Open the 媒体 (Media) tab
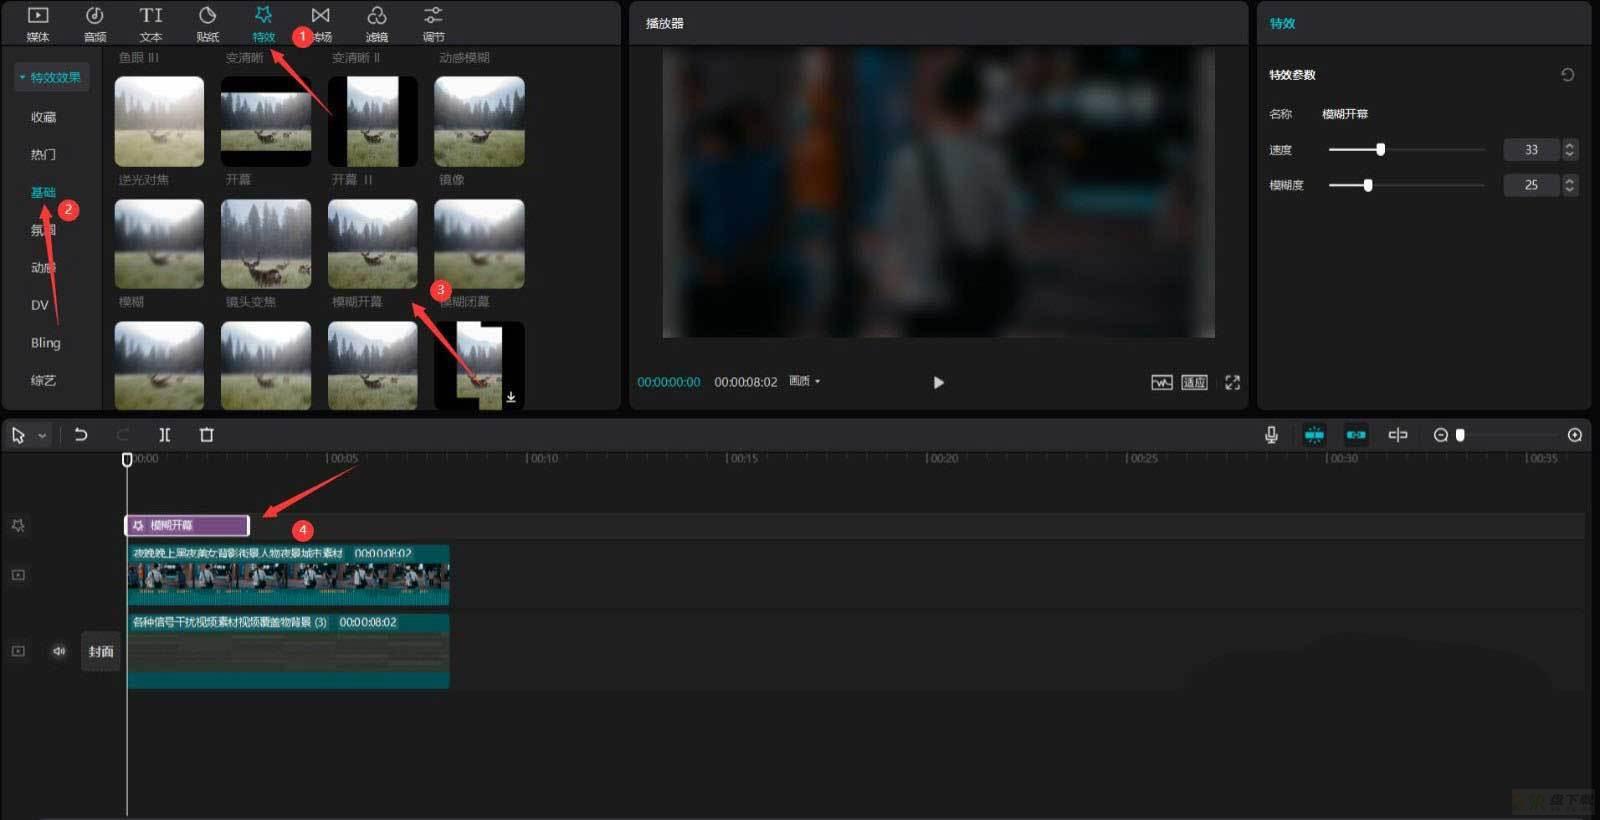Viewport: 1600px width, 820px height. coord(38,23)
